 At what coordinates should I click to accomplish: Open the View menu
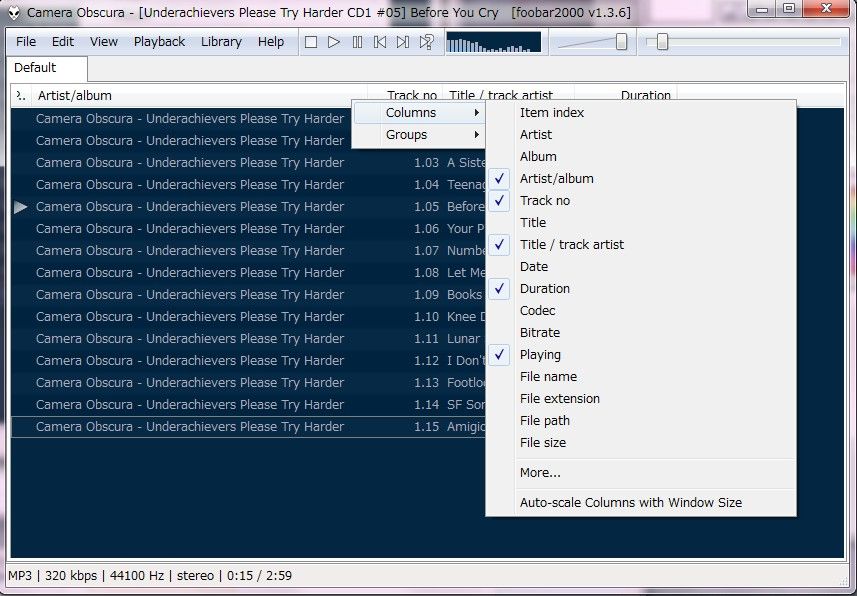point(104,42)
